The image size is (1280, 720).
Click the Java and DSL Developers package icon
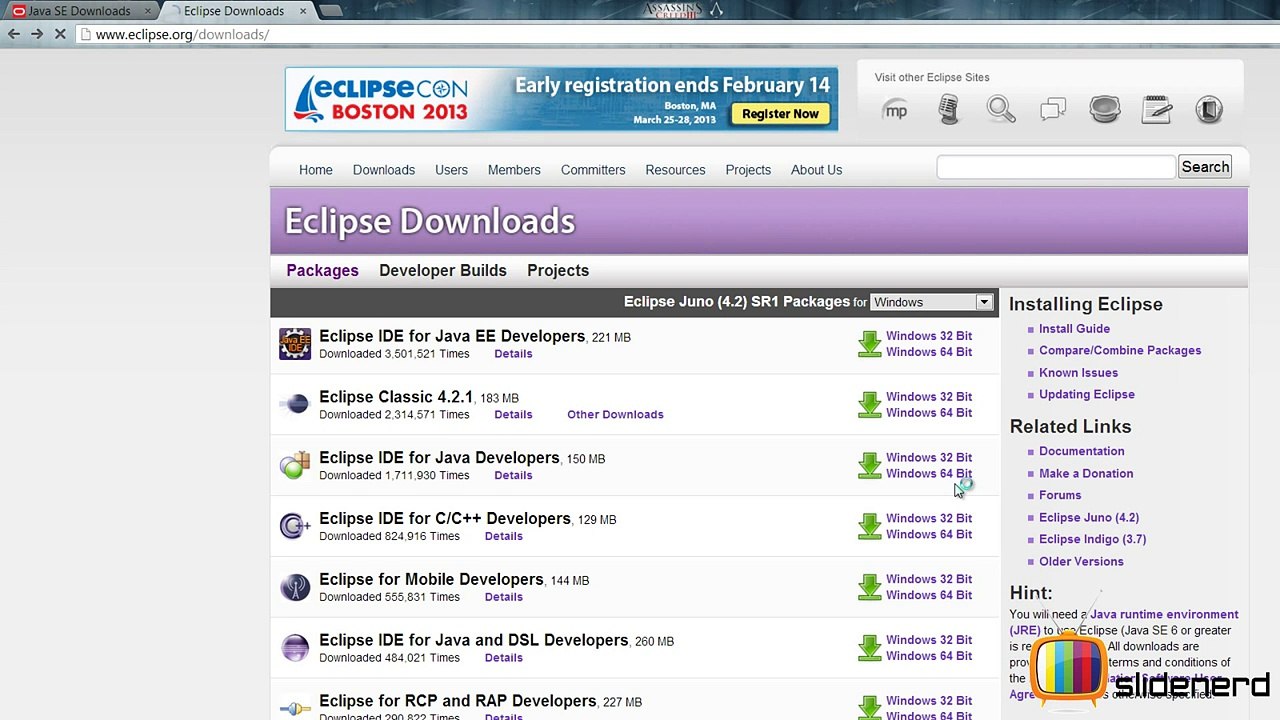point(295,648)
